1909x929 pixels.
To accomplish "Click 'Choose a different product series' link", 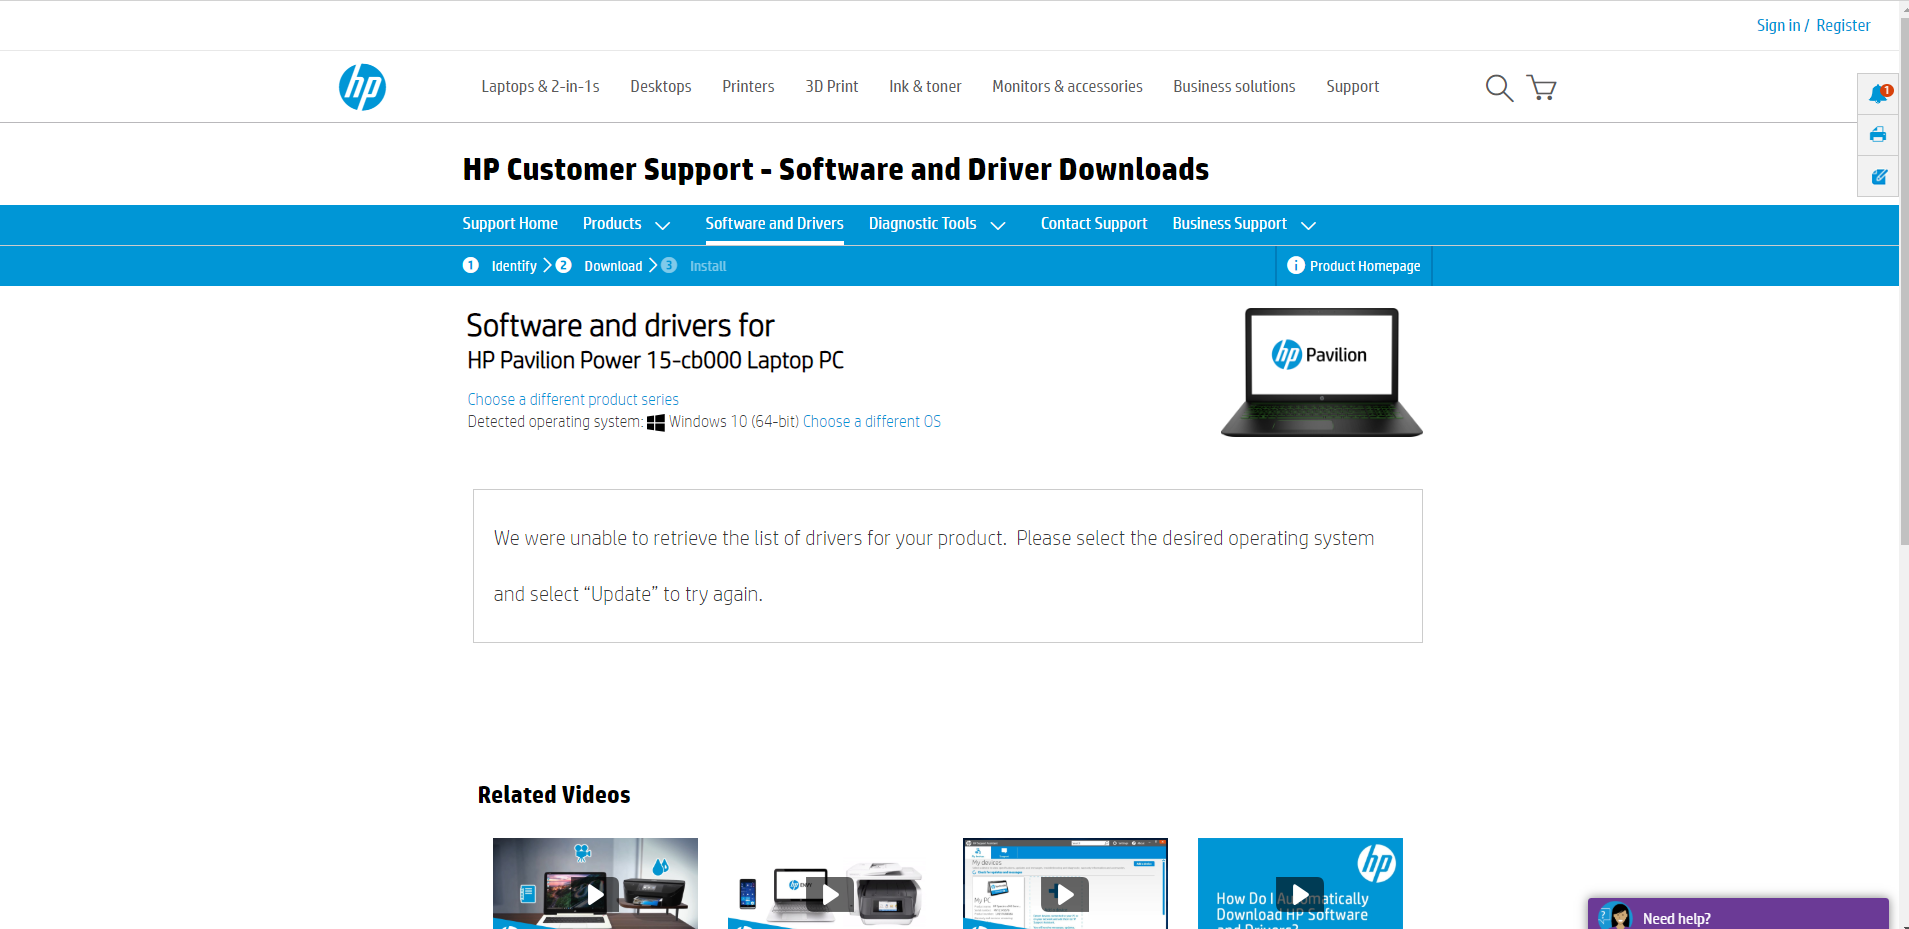I will point(573,400).
